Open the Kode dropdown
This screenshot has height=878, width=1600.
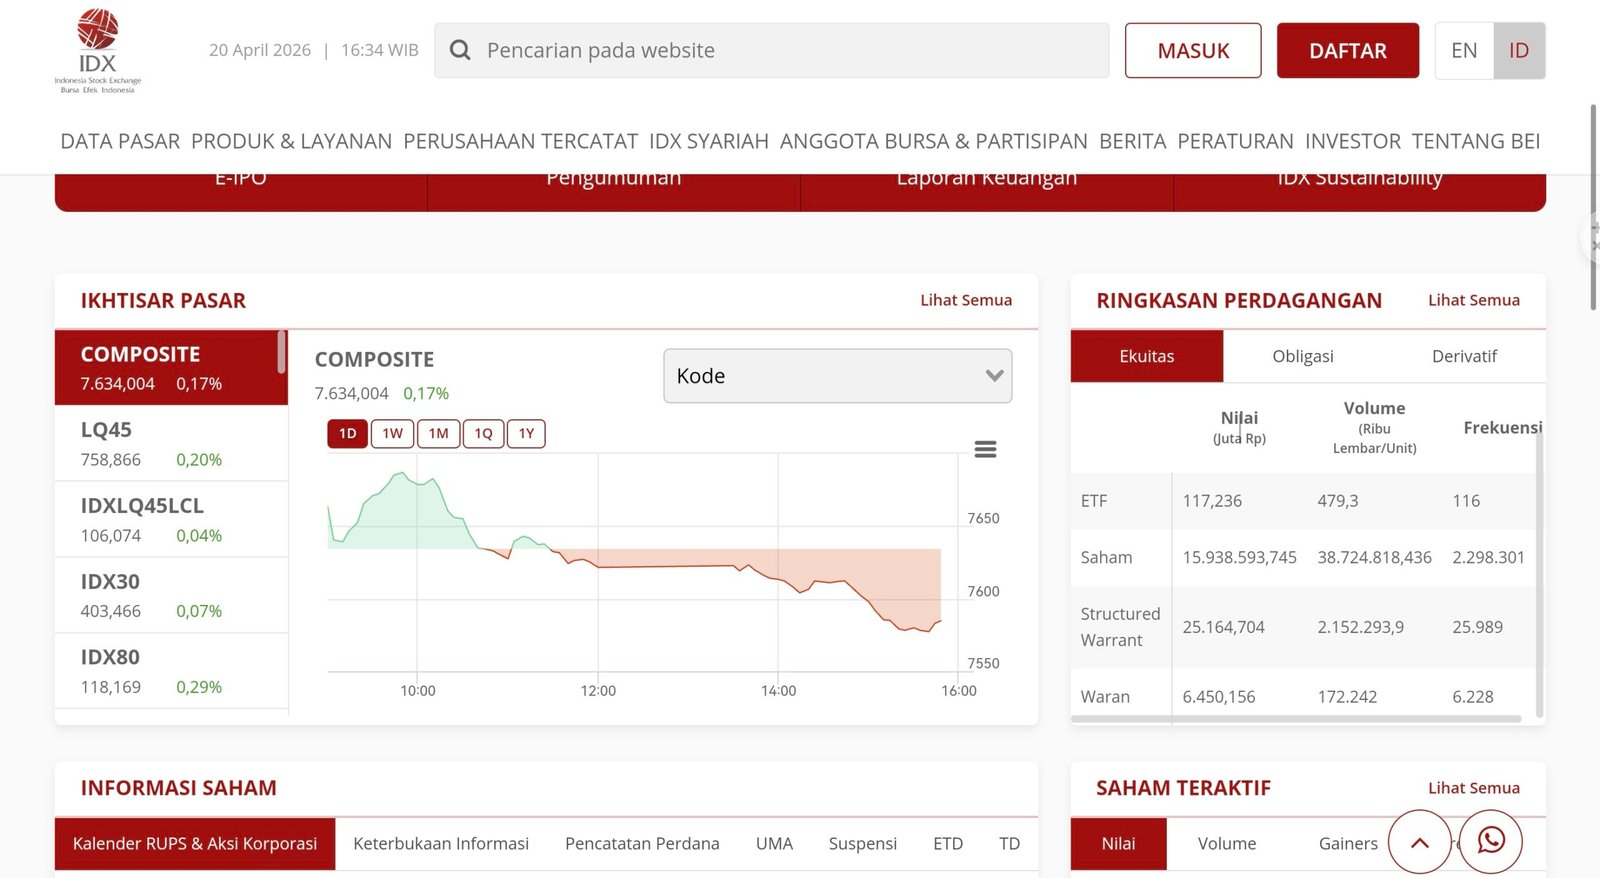click(837, 376)
